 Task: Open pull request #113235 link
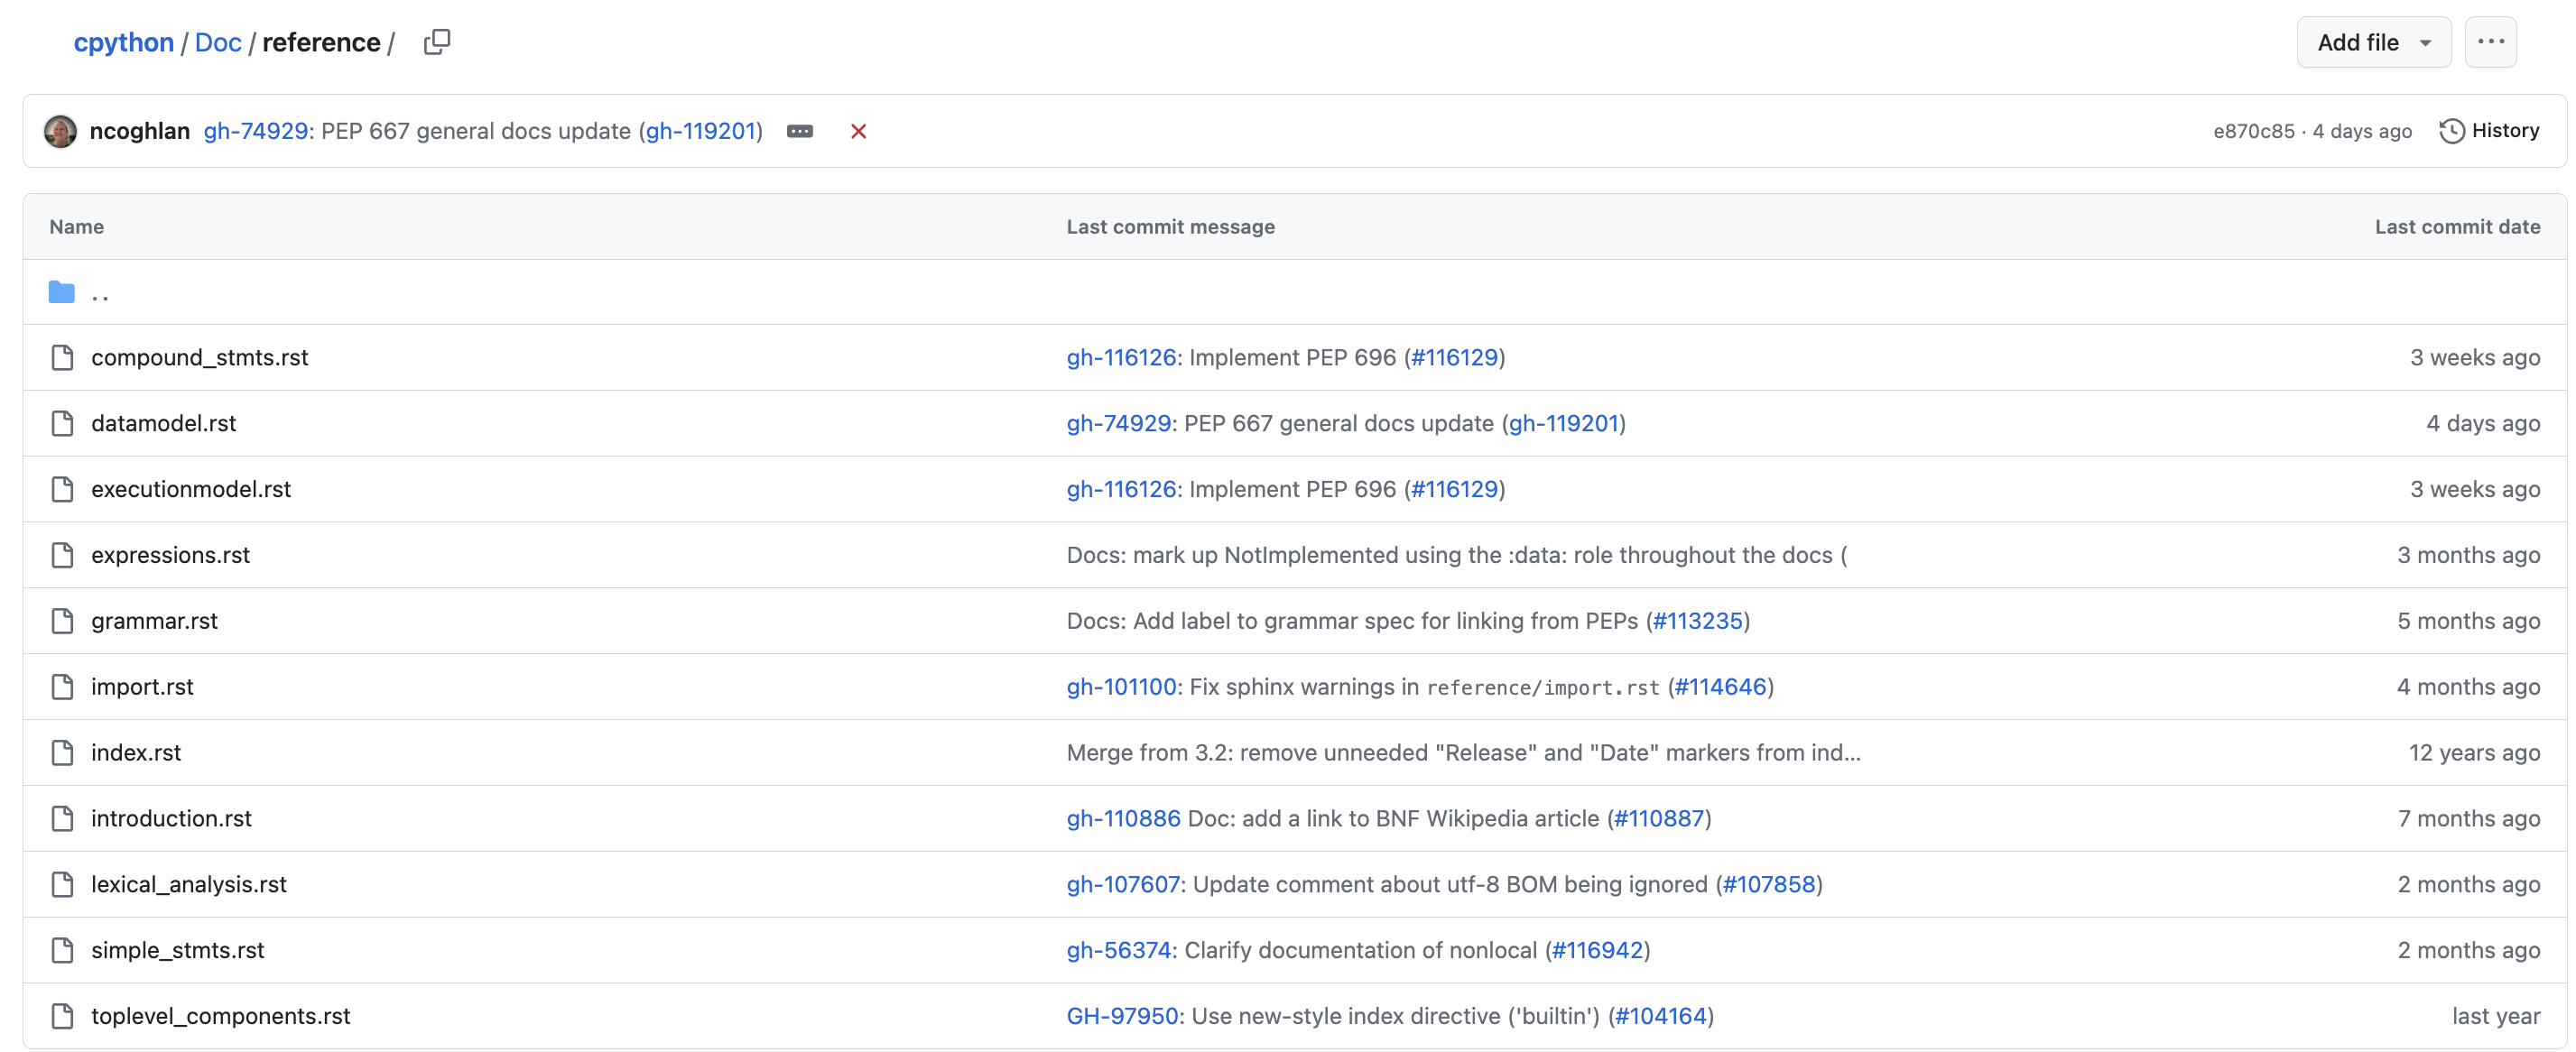click(x=1697, y=621)
